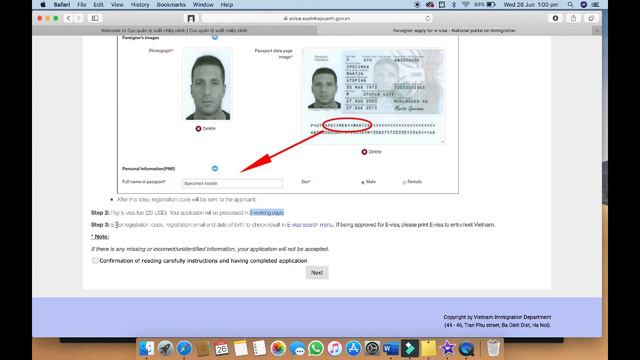640x360 pixels.
Task: Click the Safari address bar
Action: coord(317,18)
